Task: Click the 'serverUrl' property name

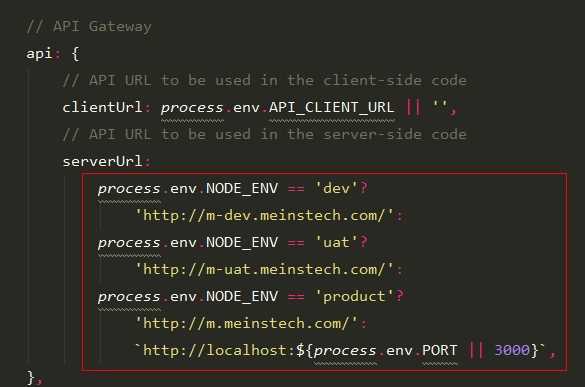Action: [102, 162]
